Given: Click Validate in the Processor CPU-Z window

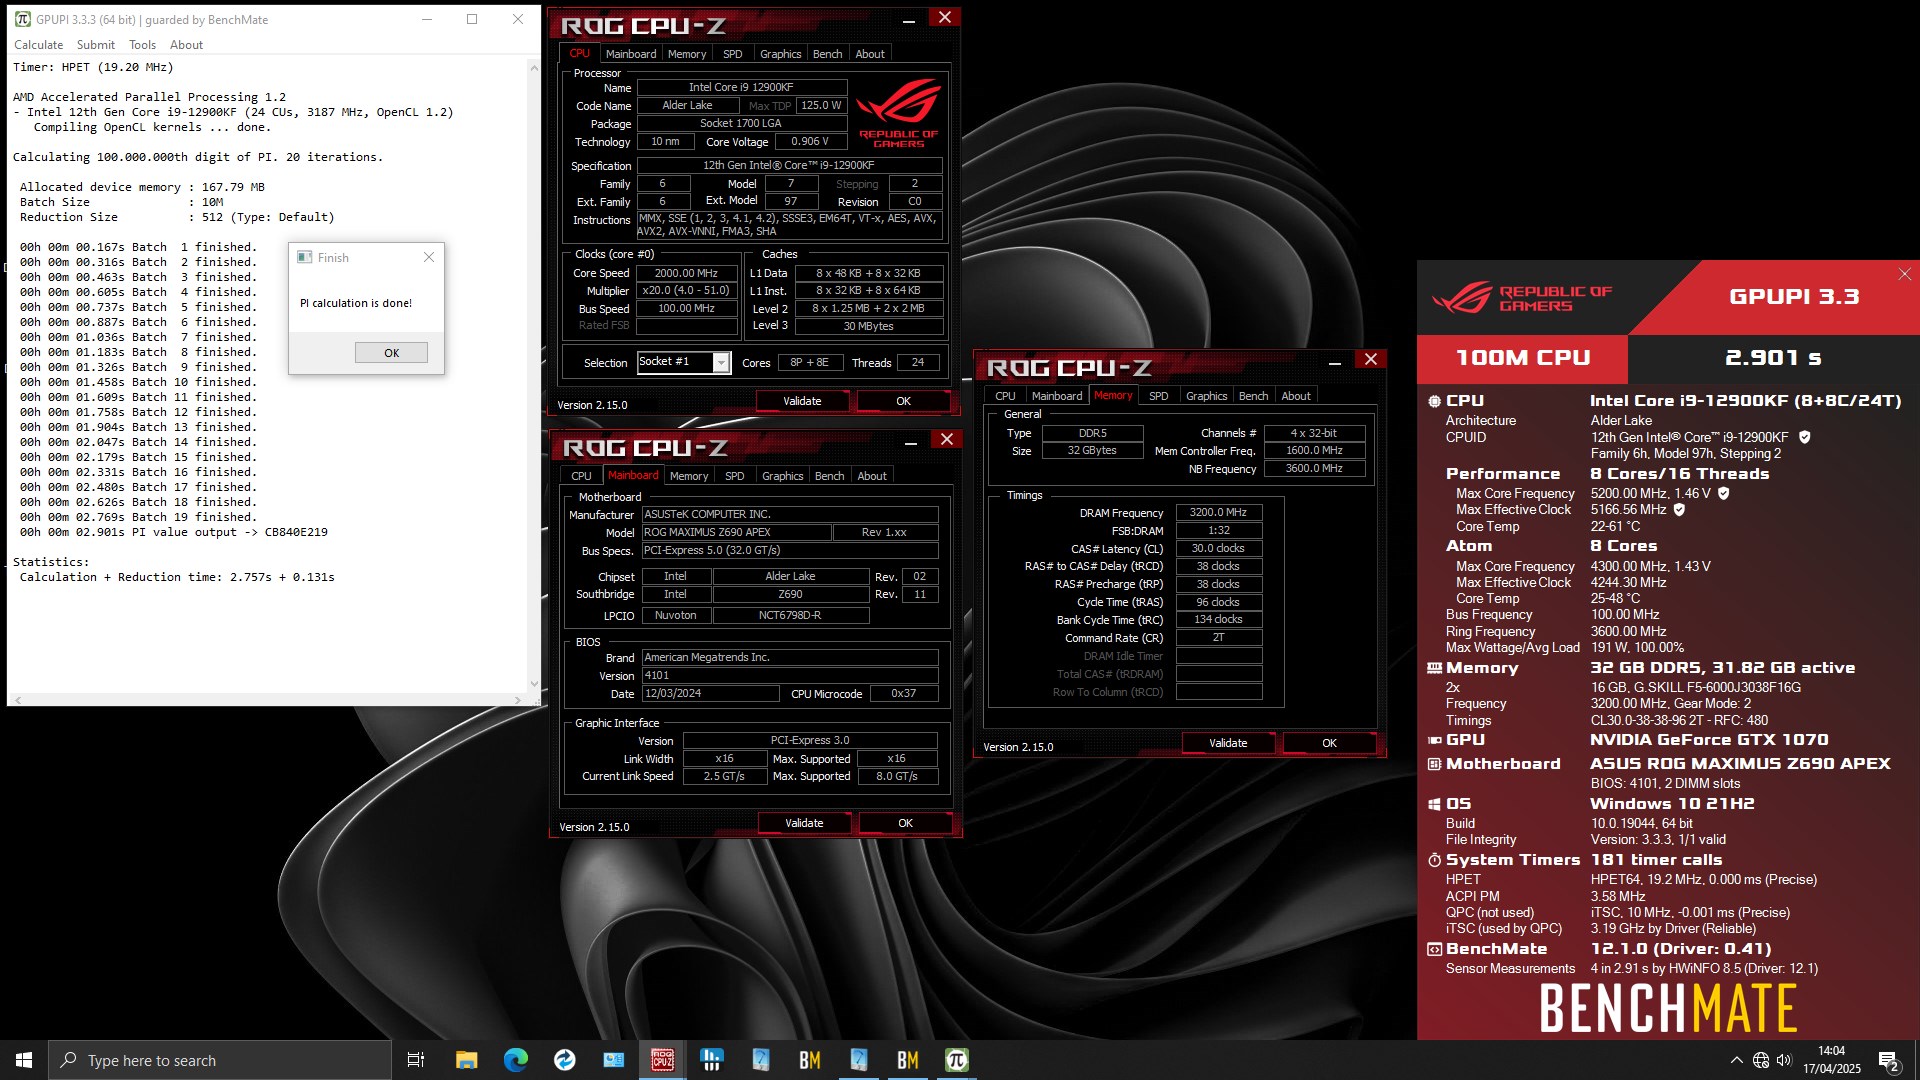Looking at the screenshot, I should coord(802,401).
